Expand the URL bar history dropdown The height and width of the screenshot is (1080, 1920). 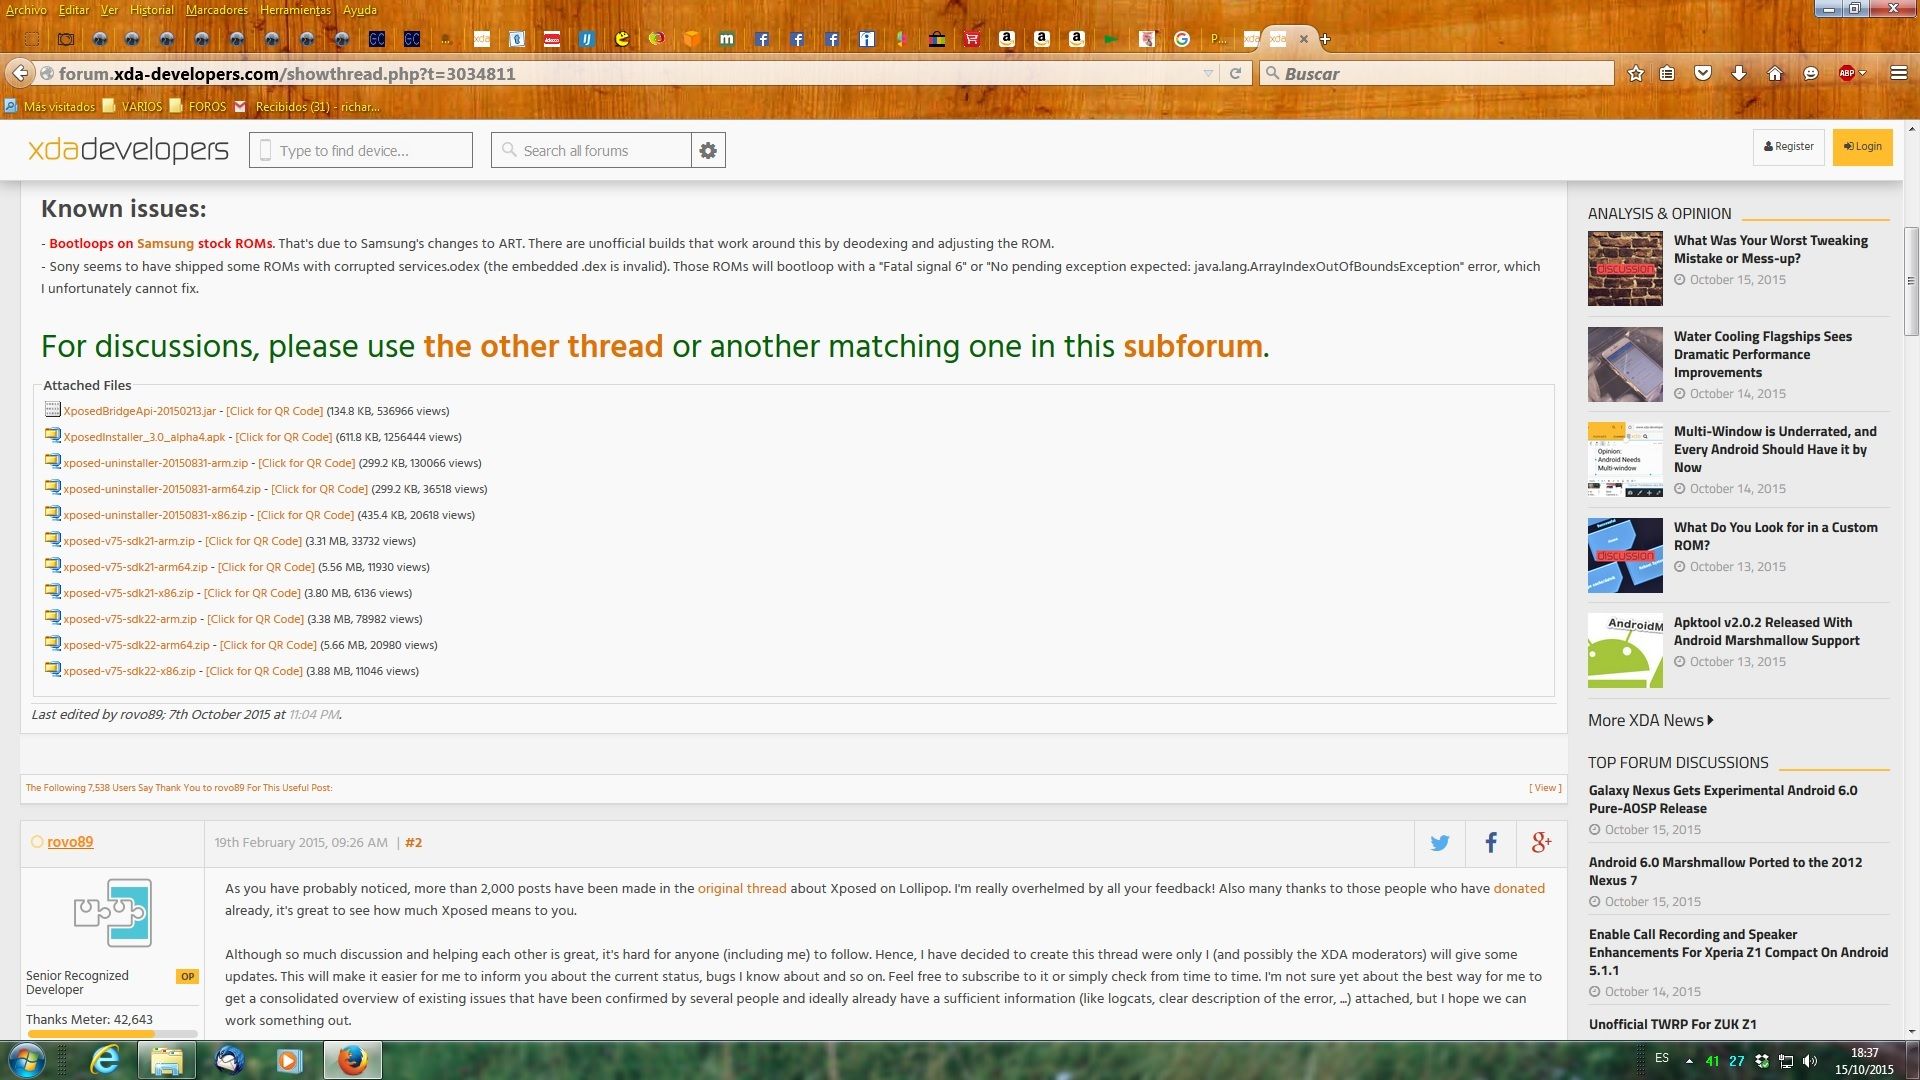click(x=1208, y=73)
